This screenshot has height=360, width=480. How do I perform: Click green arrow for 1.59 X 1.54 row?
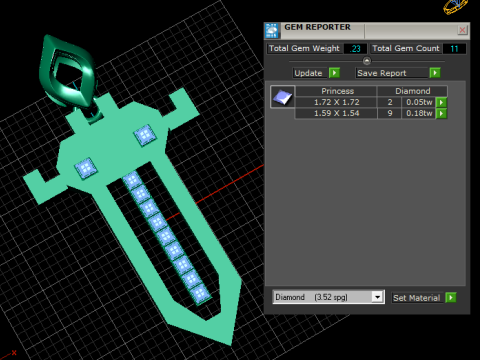(441, 113)
